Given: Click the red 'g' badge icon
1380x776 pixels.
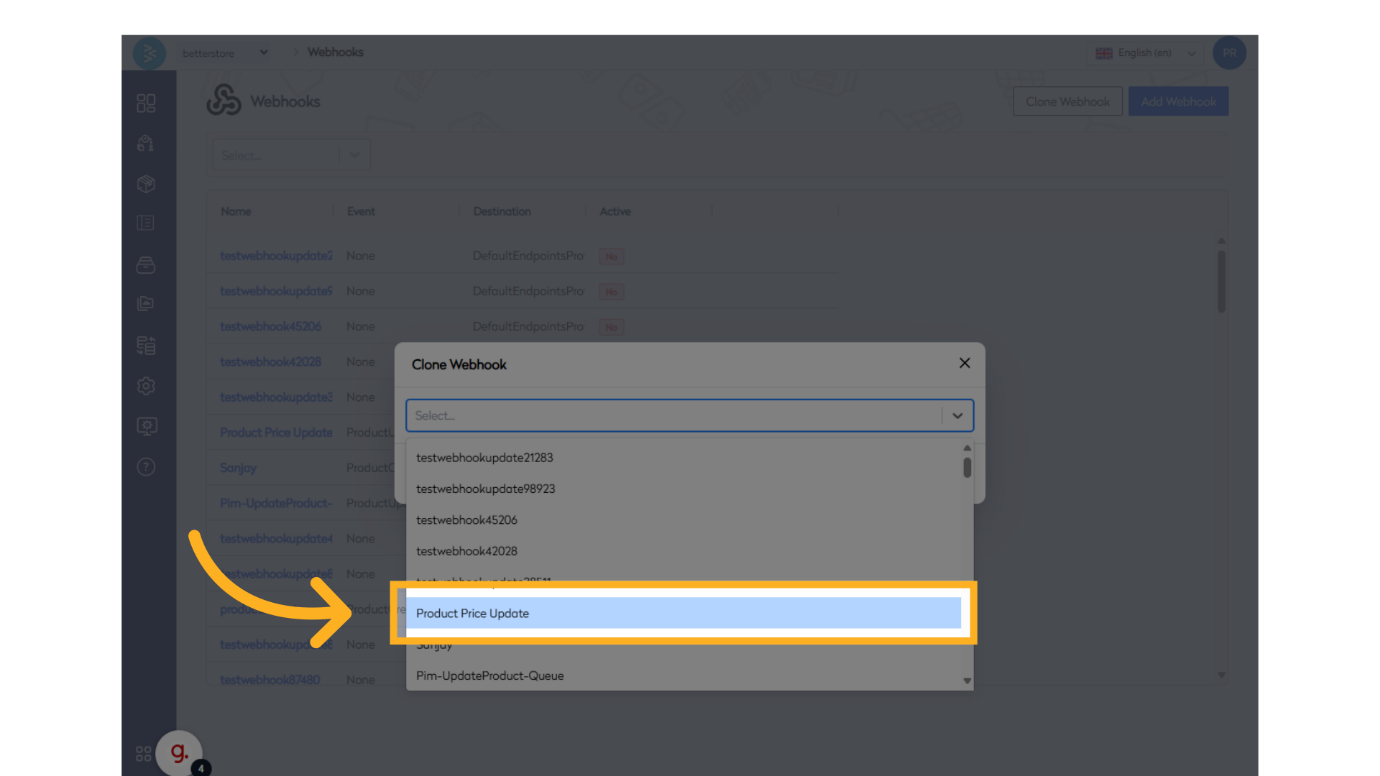Looking at the screenshot, I should pyautogui.click(x=179, y=753).
